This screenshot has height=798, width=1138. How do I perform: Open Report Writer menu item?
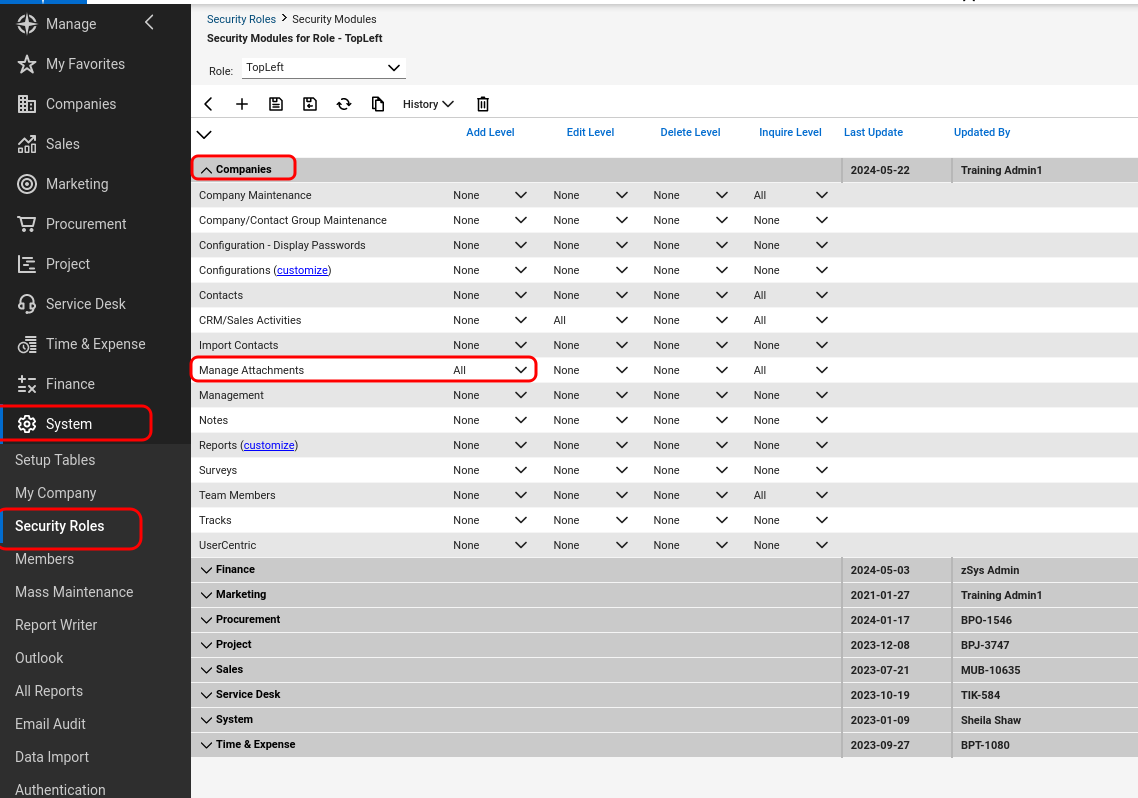[x=56, y=625]
